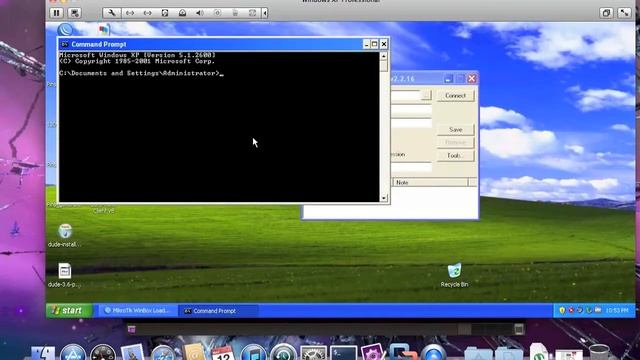Click the taskbar clock showing 10:53 PM
Viewport: 640px width, 360px height.
(617, 311)
